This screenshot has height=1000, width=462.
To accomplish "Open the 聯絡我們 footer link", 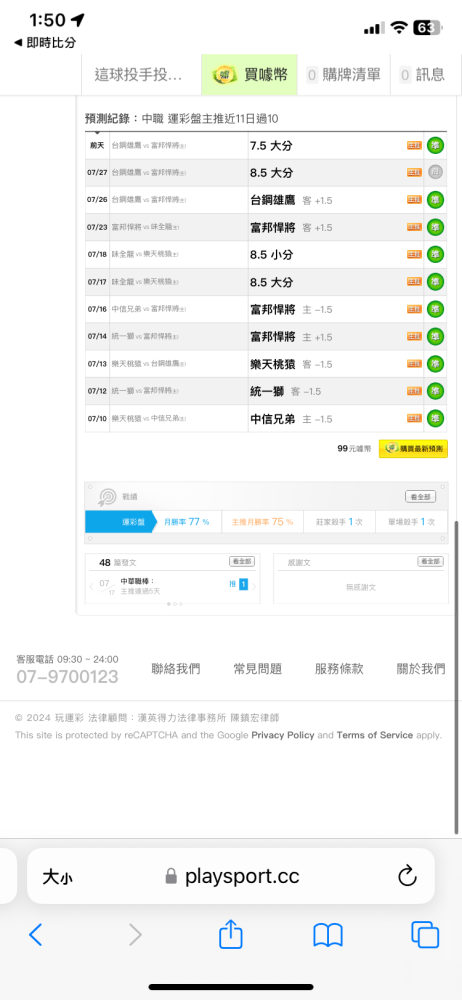I will [176, 669].
